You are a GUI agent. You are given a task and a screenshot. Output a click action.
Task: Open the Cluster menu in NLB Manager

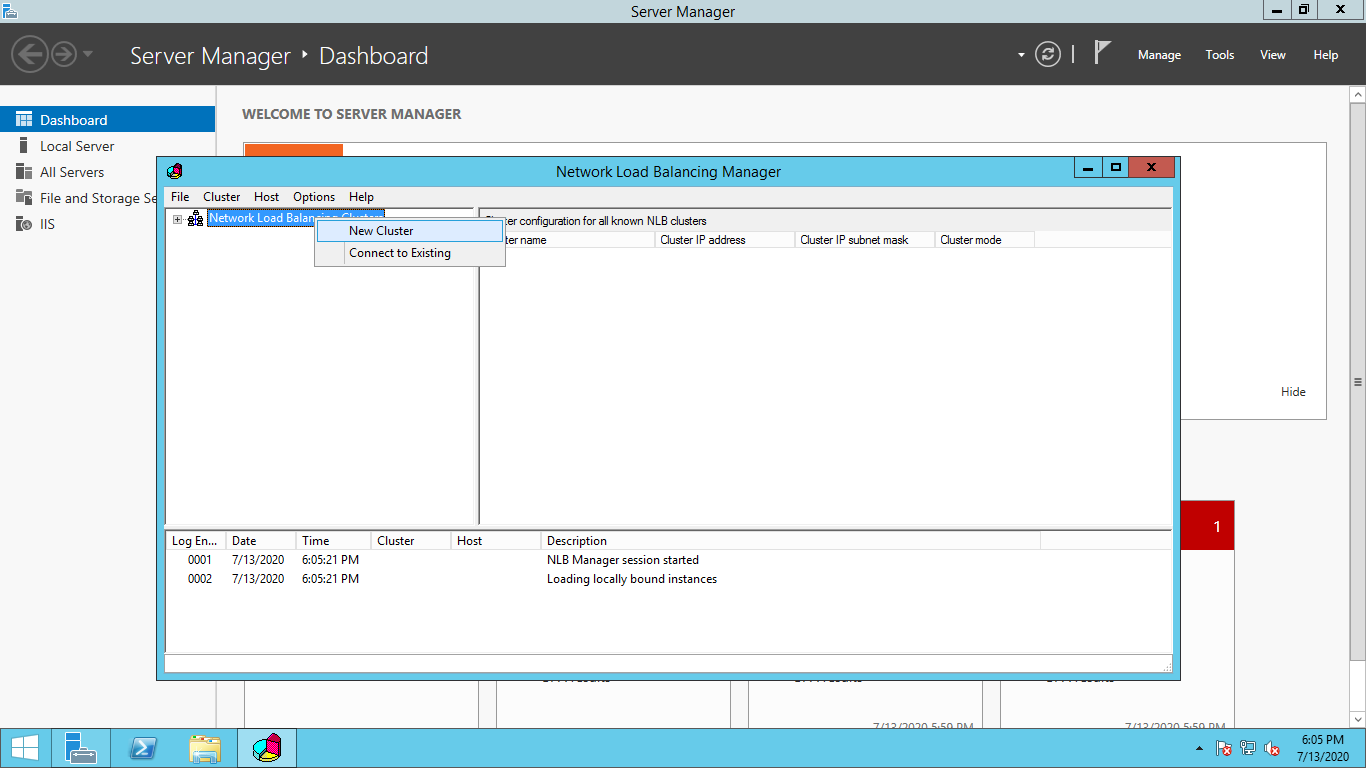pyautogui.click(x=221, y=197)
